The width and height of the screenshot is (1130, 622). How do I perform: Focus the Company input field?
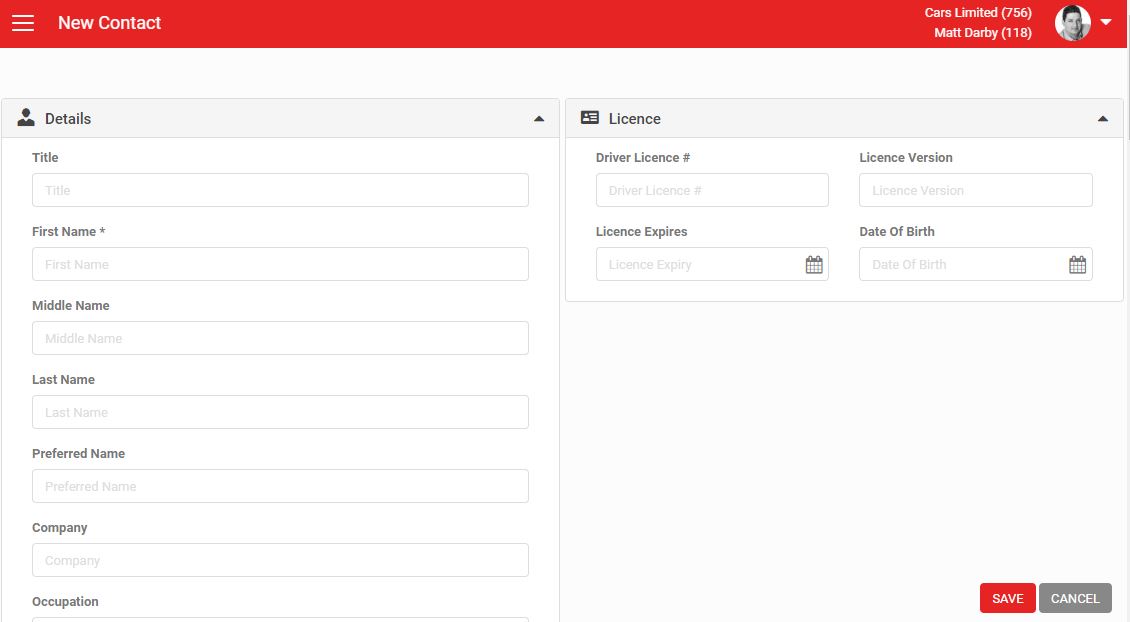[x=280, y=560]
